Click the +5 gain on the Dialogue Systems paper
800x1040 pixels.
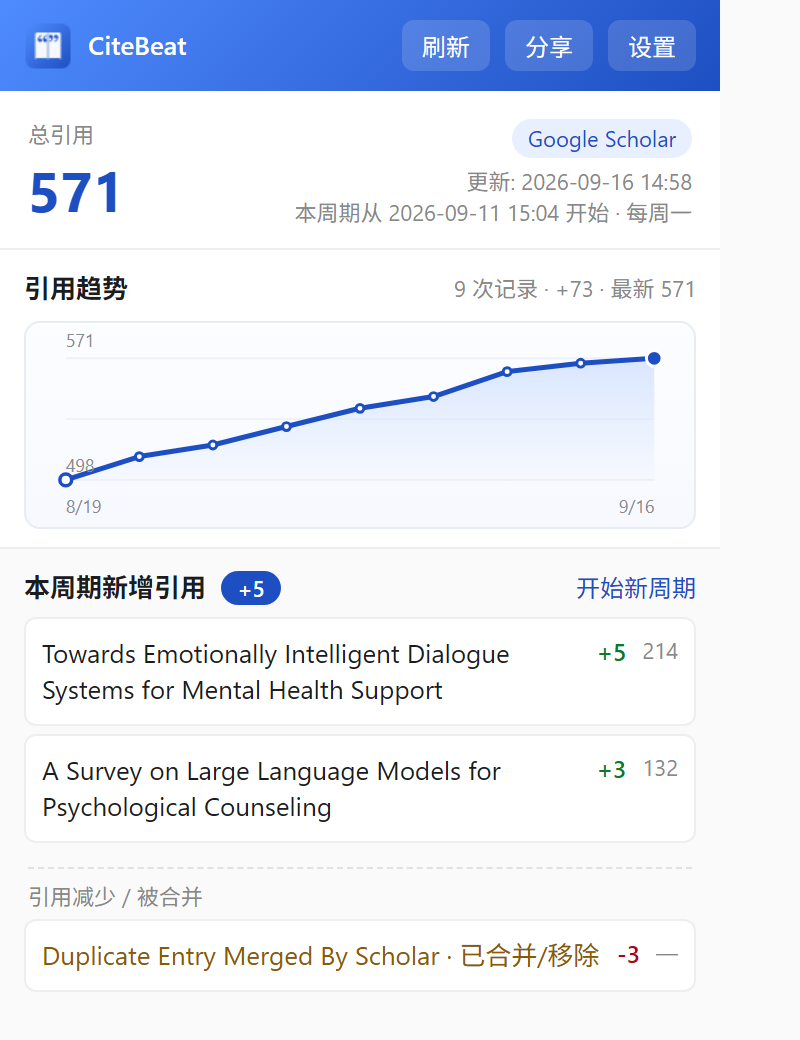[x=612, y=653]
